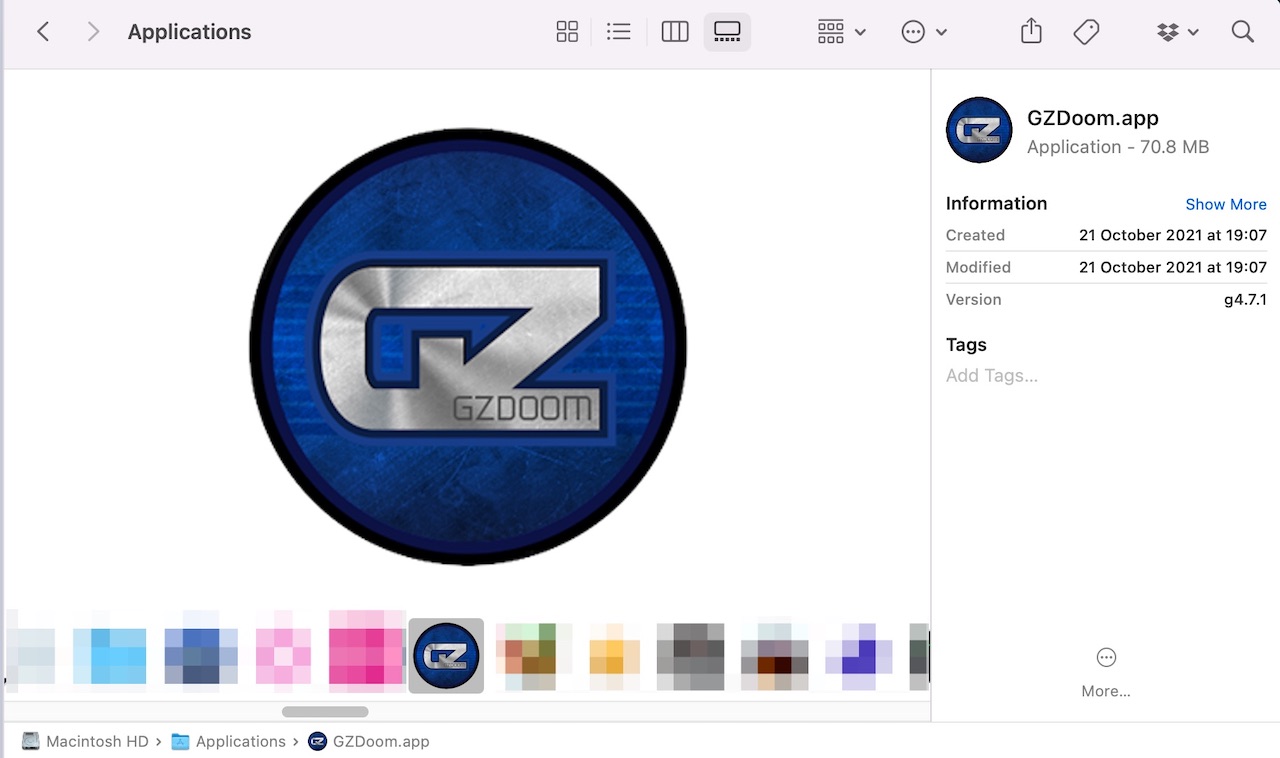Click Applications in path bar
Viewport: 1280px width, 758px height.
229,742
